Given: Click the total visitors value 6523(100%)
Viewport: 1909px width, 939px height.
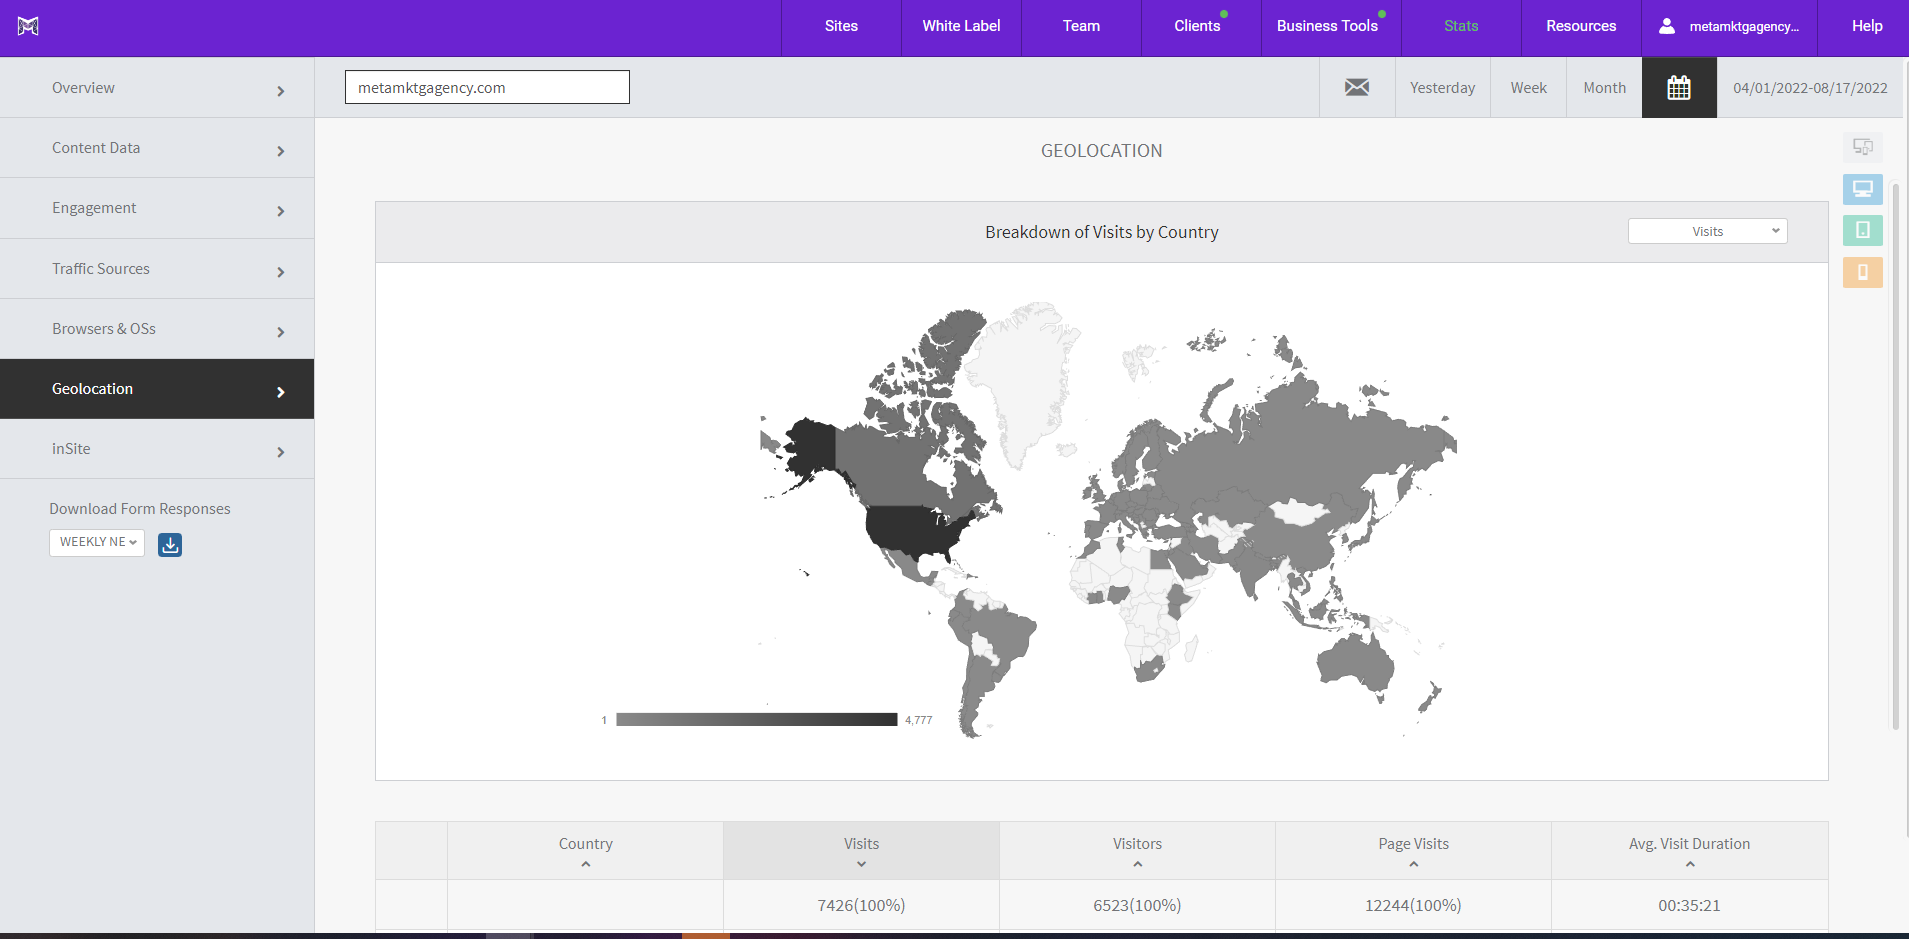Looking at the screenshot, I should 1137,905.
